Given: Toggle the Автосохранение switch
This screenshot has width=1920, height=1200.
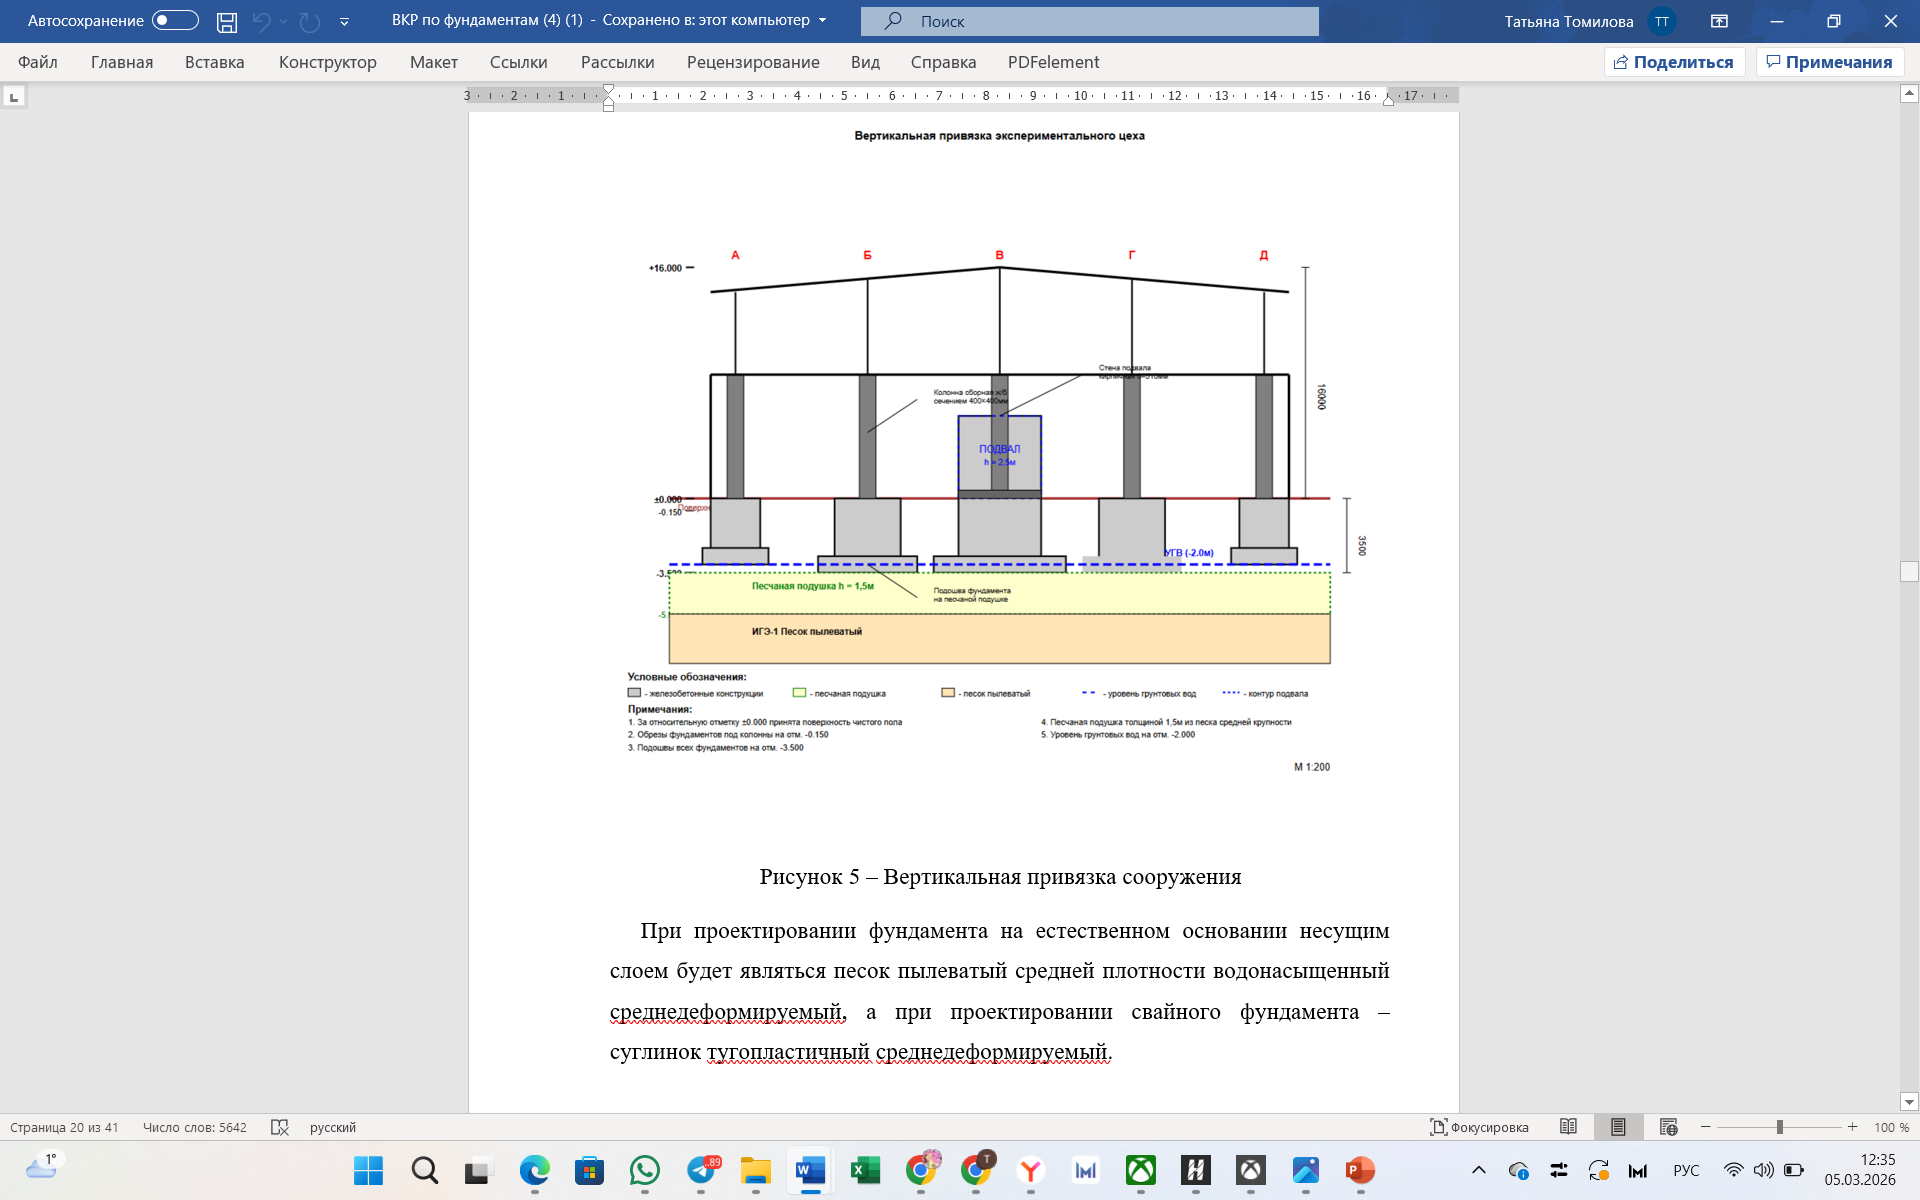Looking at the screenshot, I should 175,21.
